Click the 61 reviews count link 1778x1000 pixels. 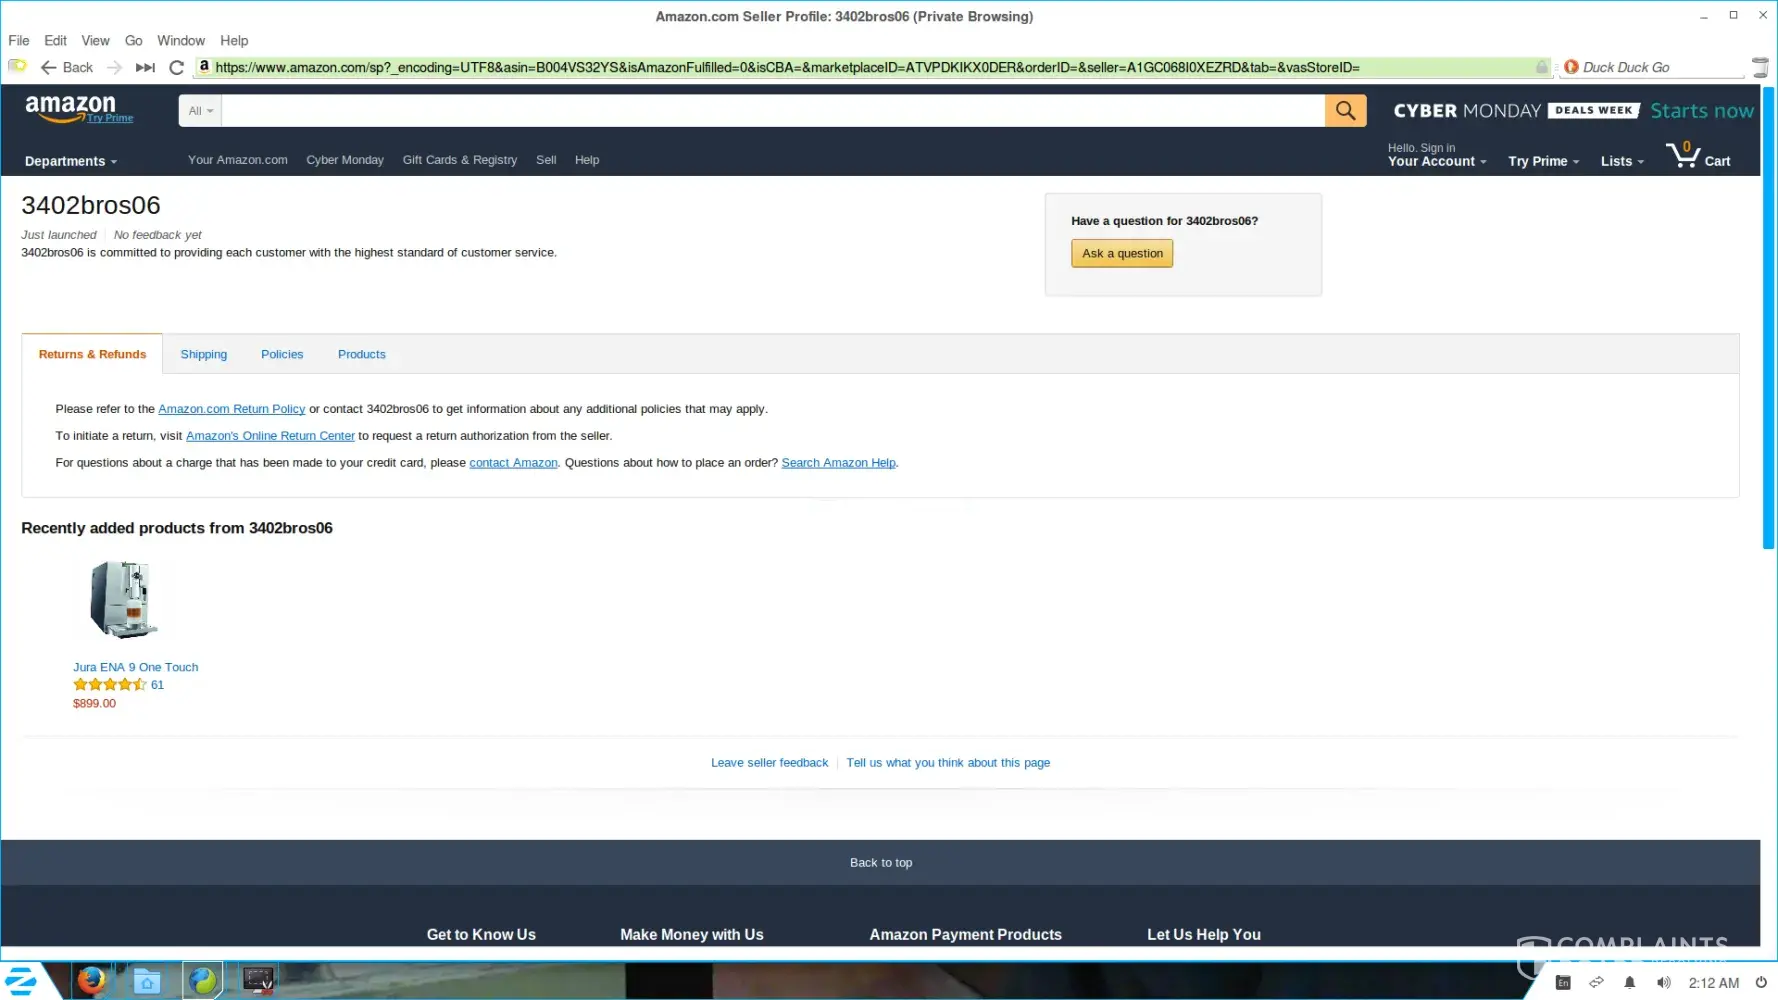click(157, 685)
